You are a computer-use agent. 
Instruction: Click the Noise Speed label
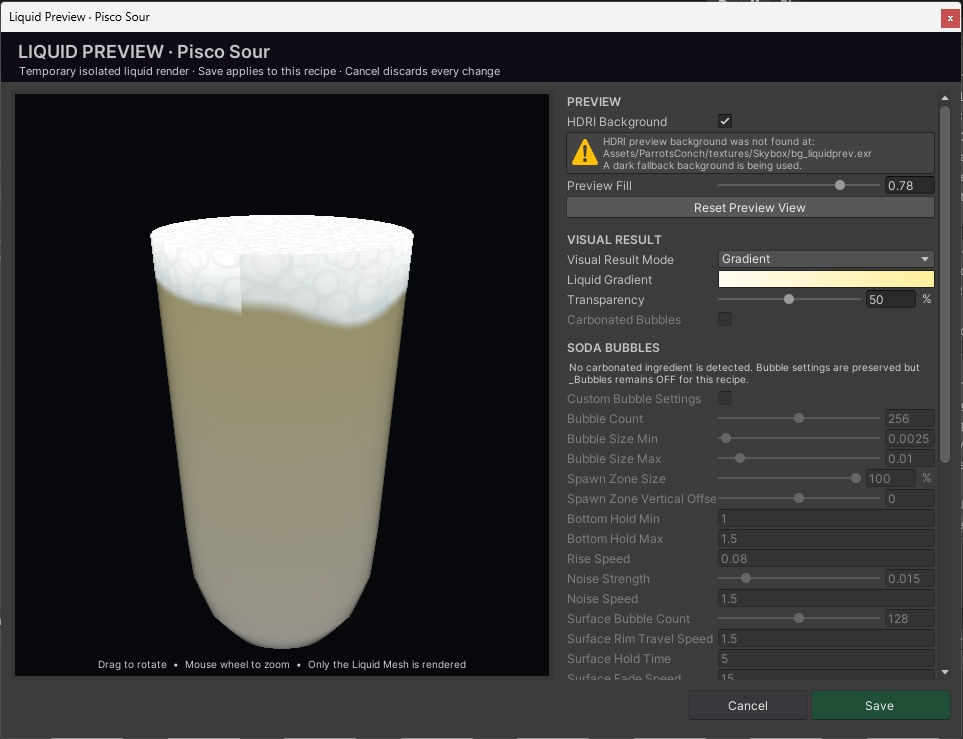[602, 599]
